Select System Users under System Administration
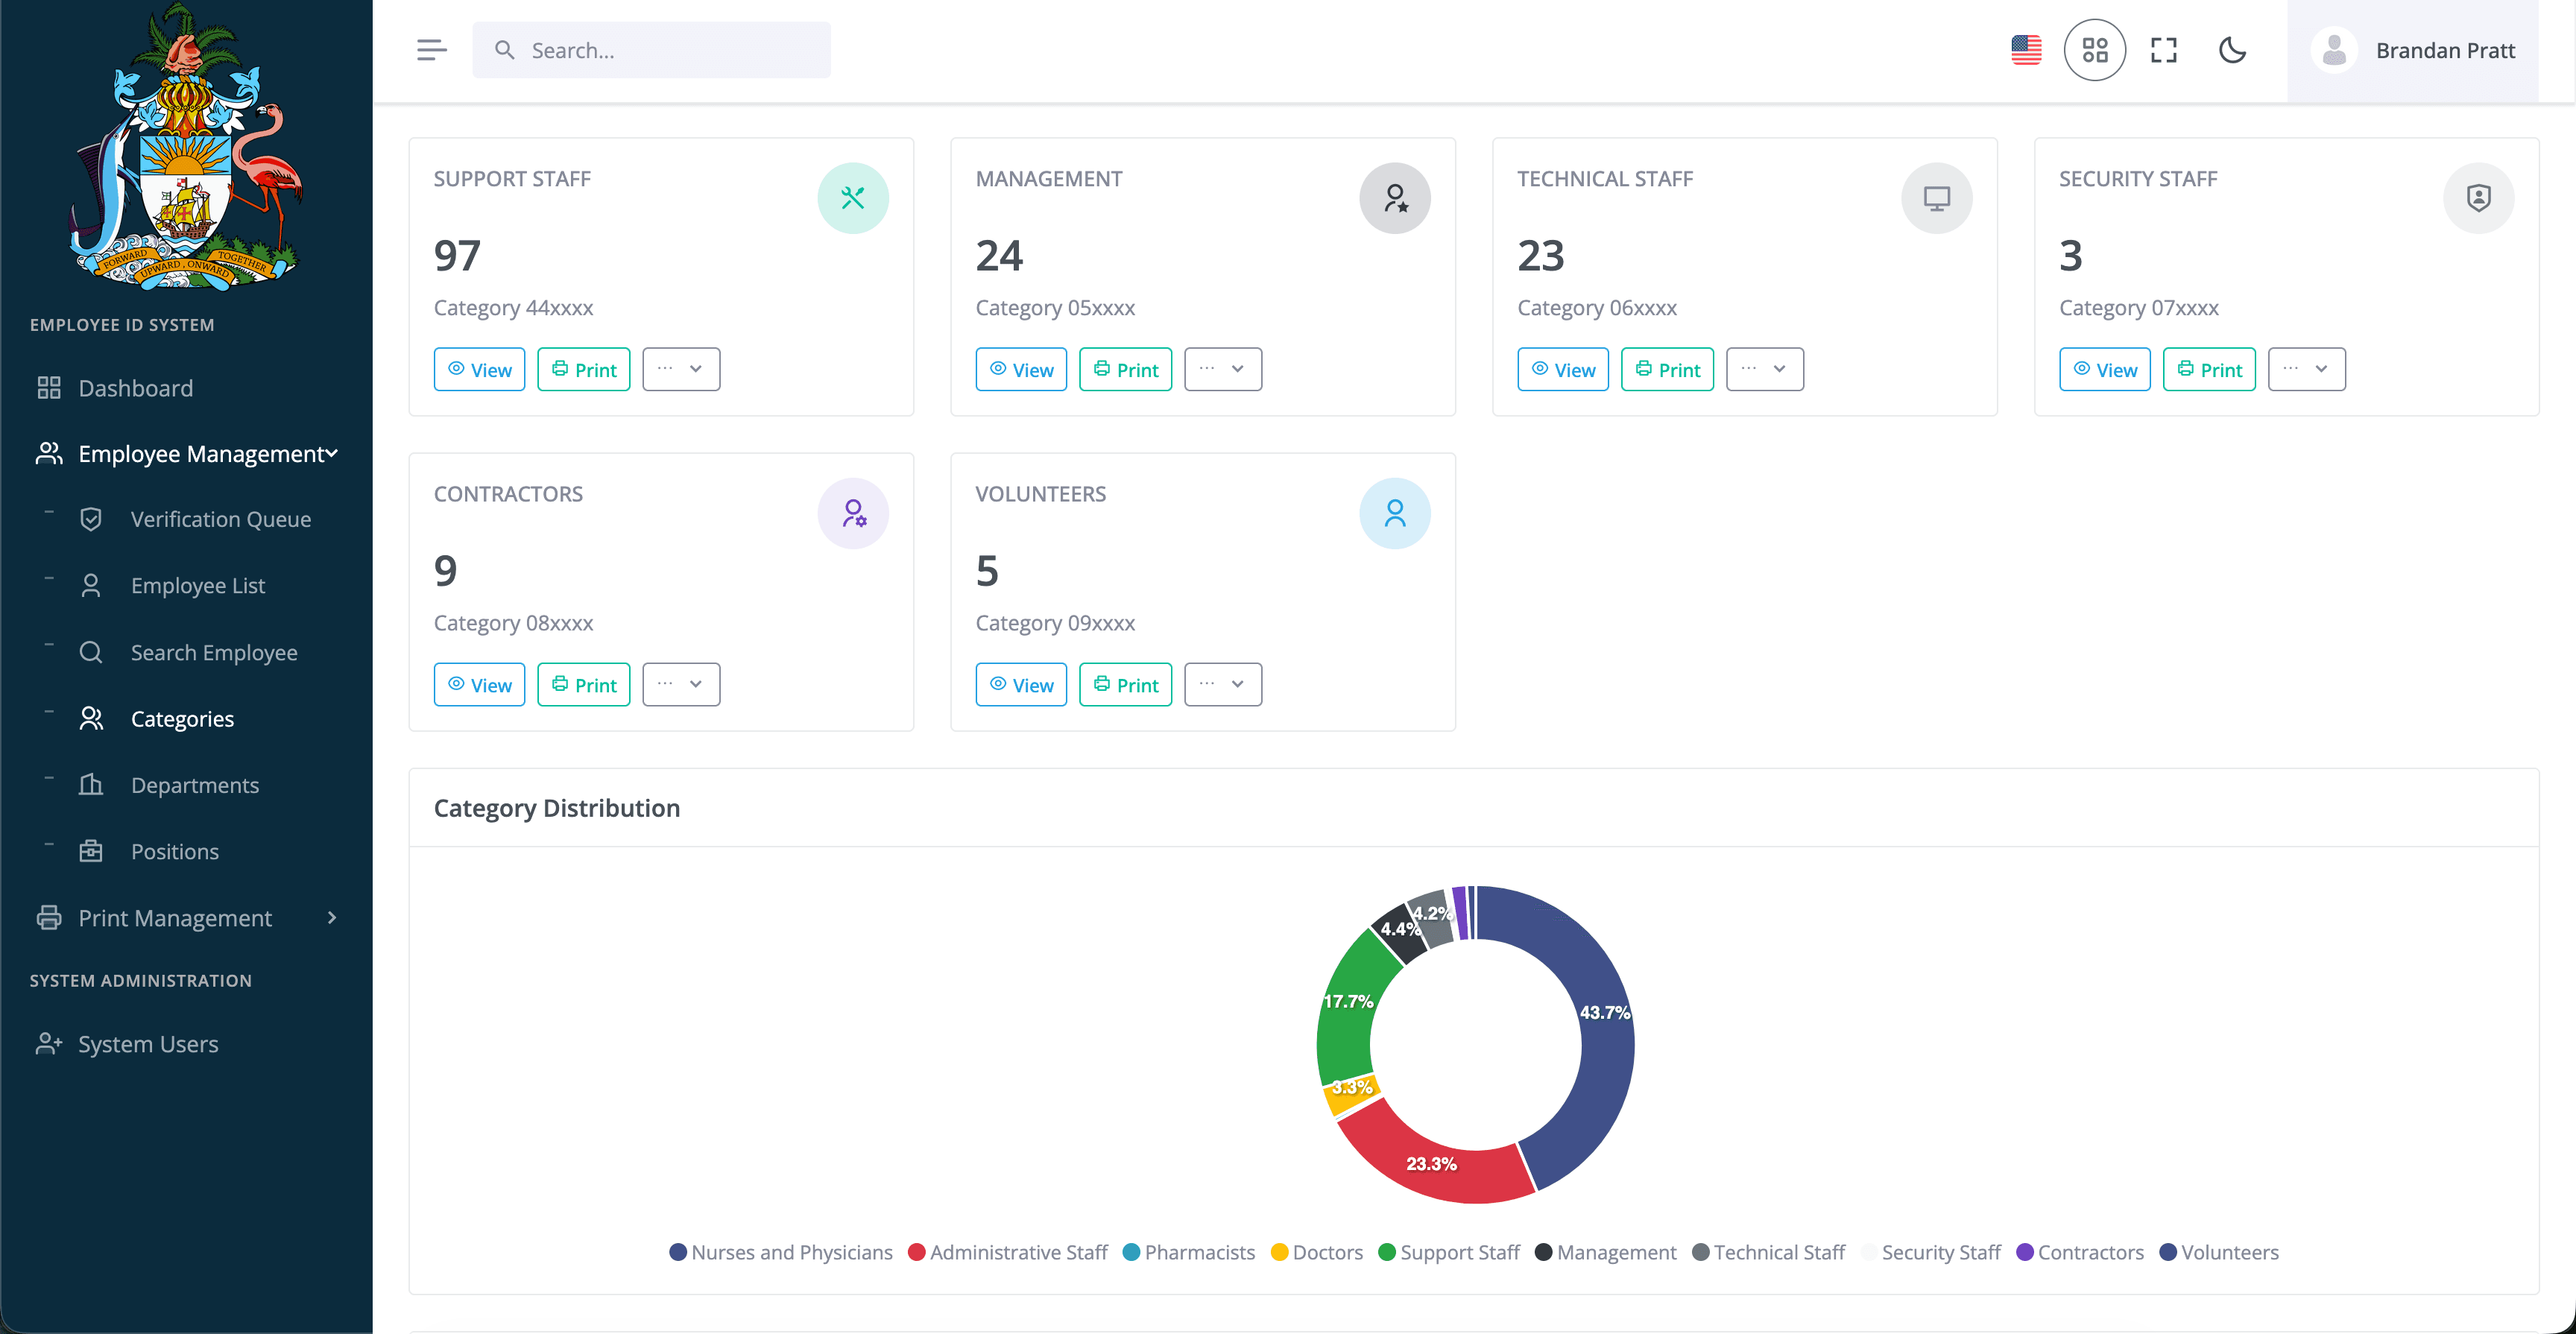 (148, 1043)
